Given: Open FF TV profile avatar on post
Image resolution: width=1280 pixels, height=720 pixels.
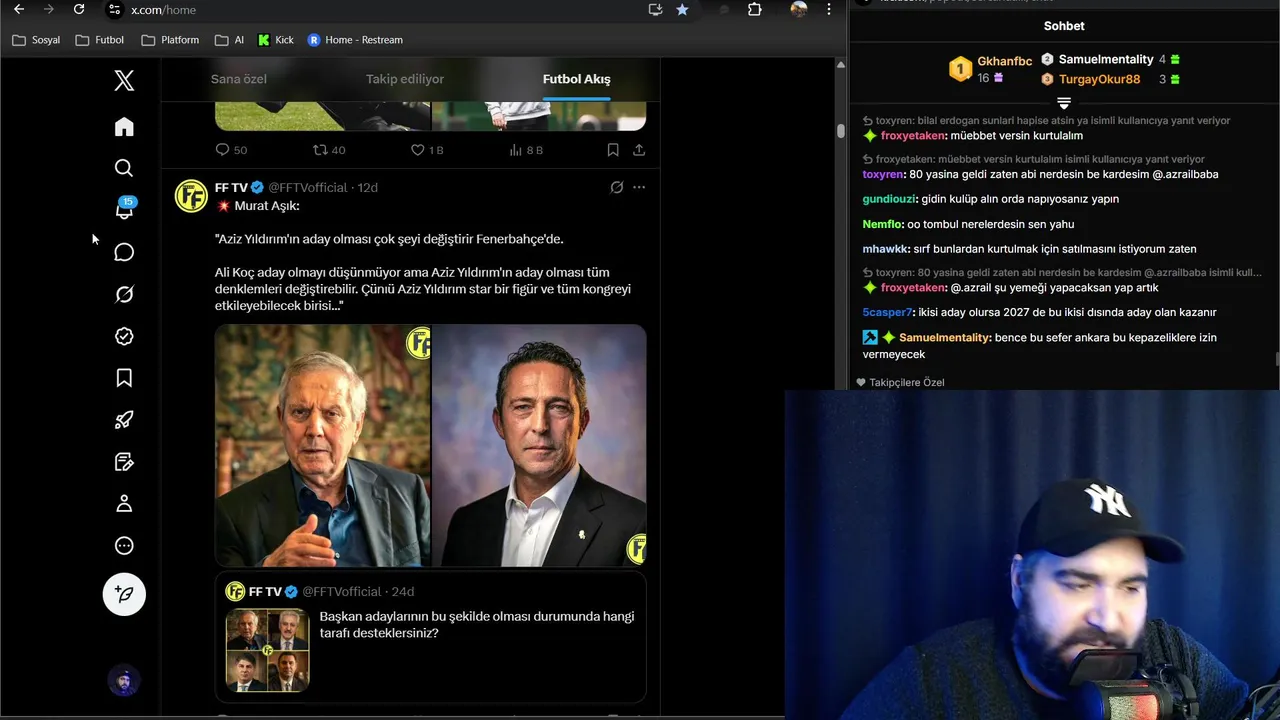Looking at the screenshot, I should [x=191, y=196].
